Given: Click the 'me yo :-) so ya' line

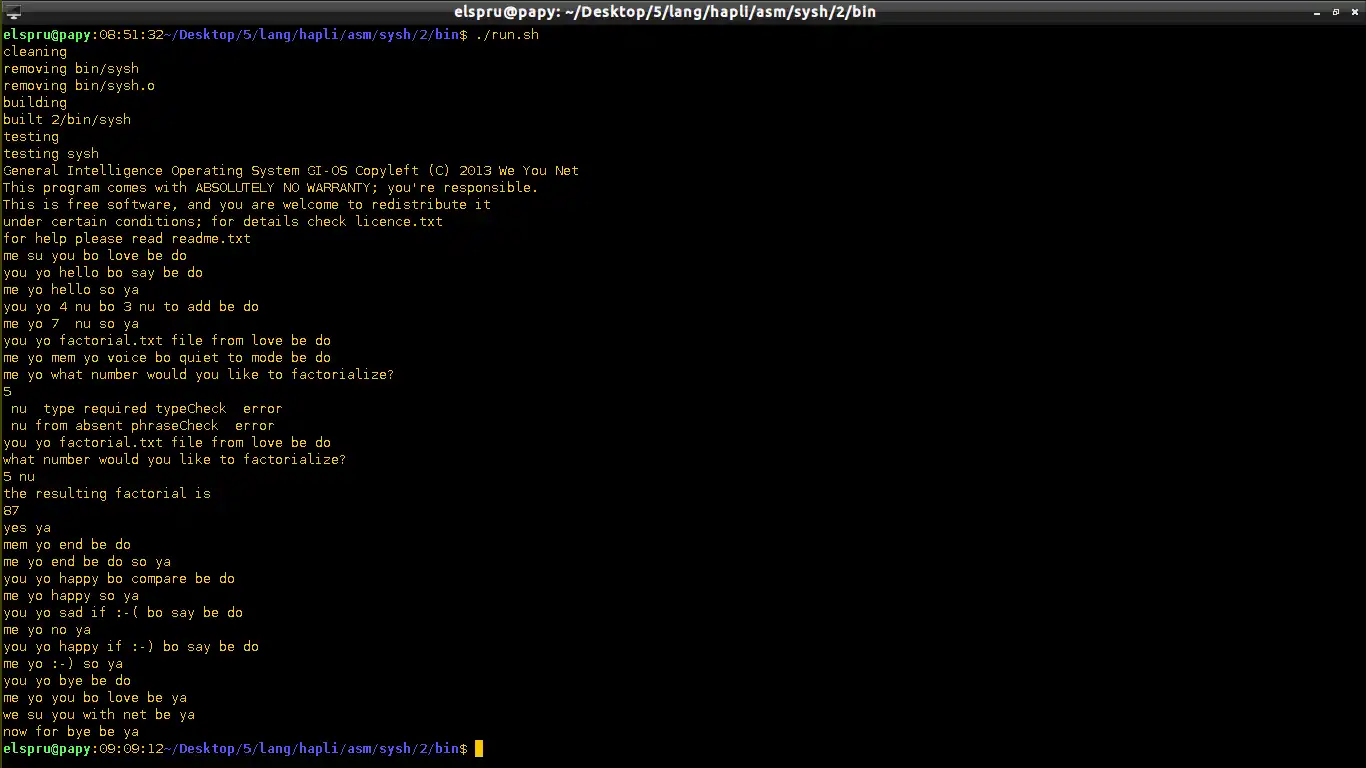Looking at the screenshot, I should tap(63, 664).
